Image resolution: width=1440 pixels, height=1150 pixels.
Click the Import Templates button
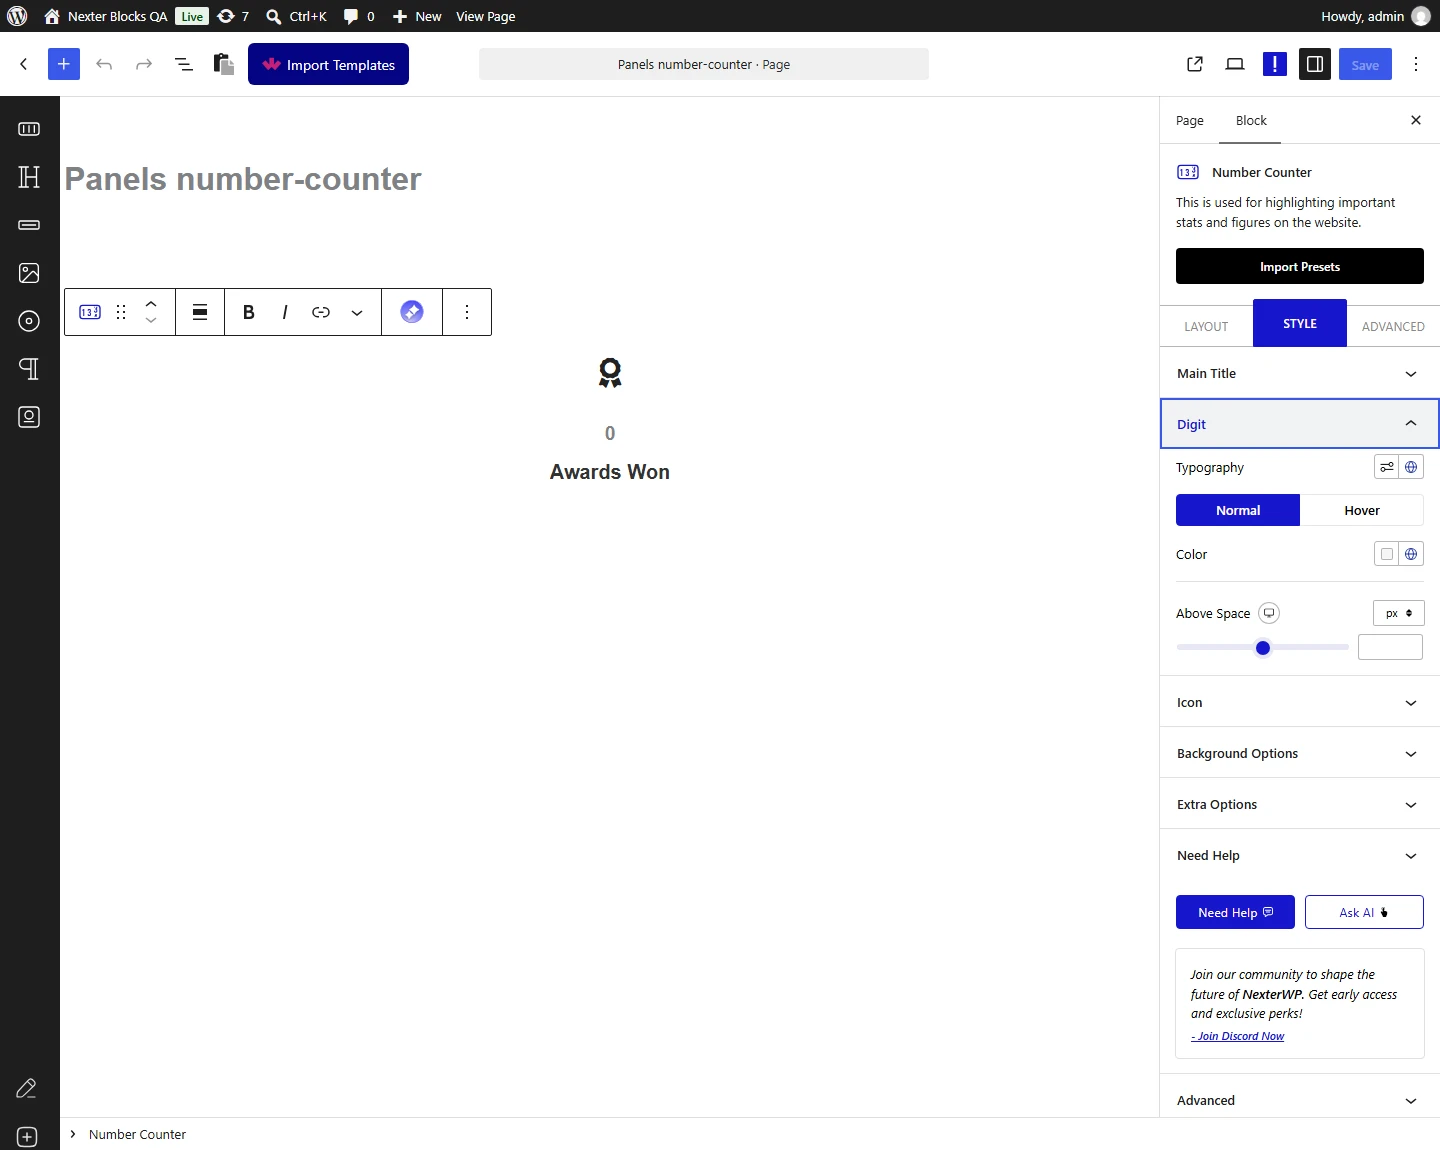click(328, 64)
